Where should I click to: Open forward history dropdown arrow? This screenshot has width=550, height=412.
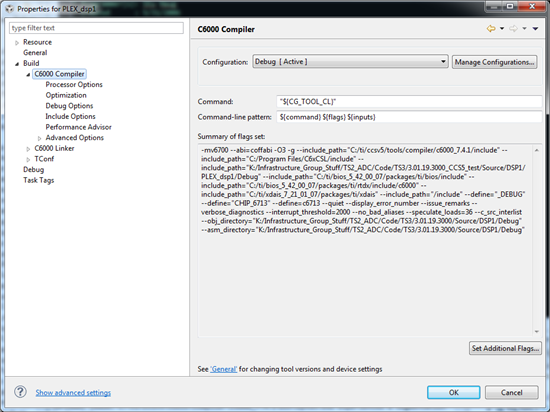524,29
